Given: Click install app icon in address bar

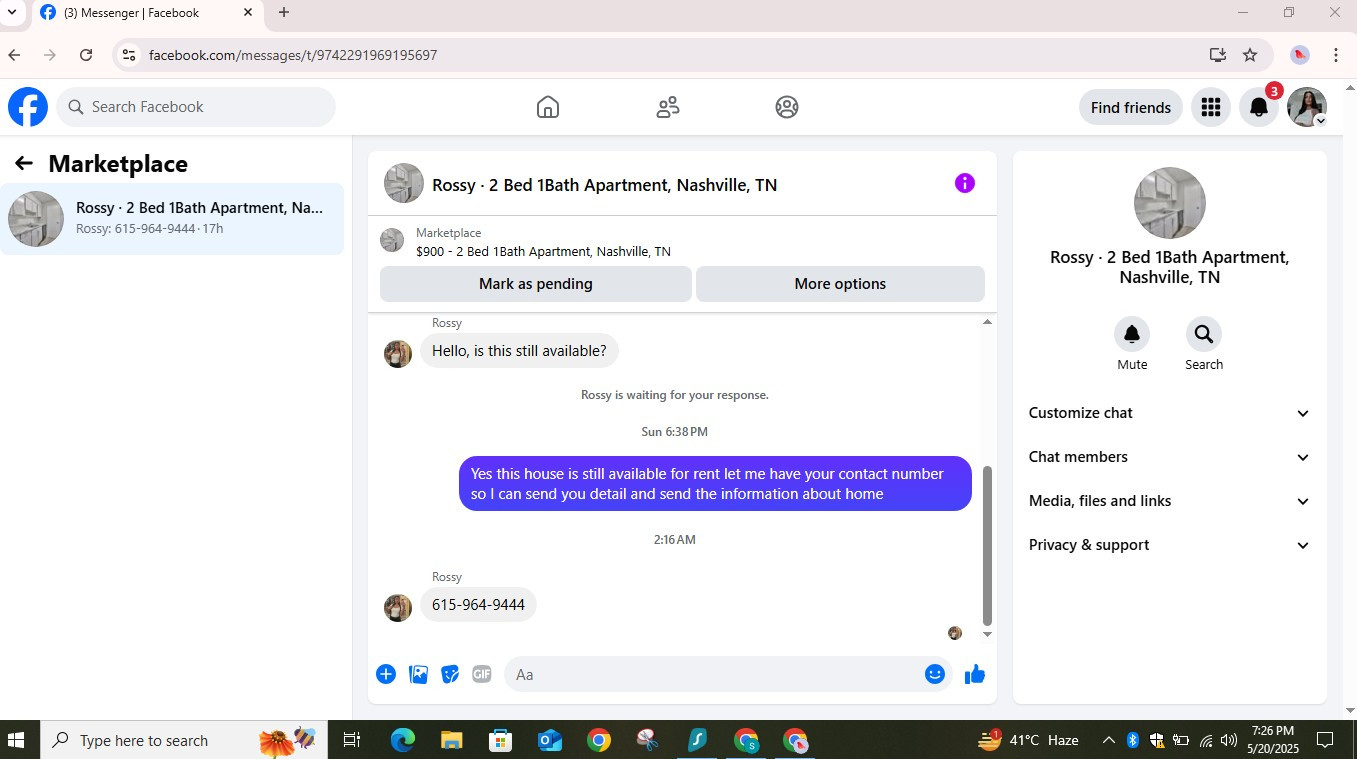Looking at the screenshot, I should pos(1218,55).
